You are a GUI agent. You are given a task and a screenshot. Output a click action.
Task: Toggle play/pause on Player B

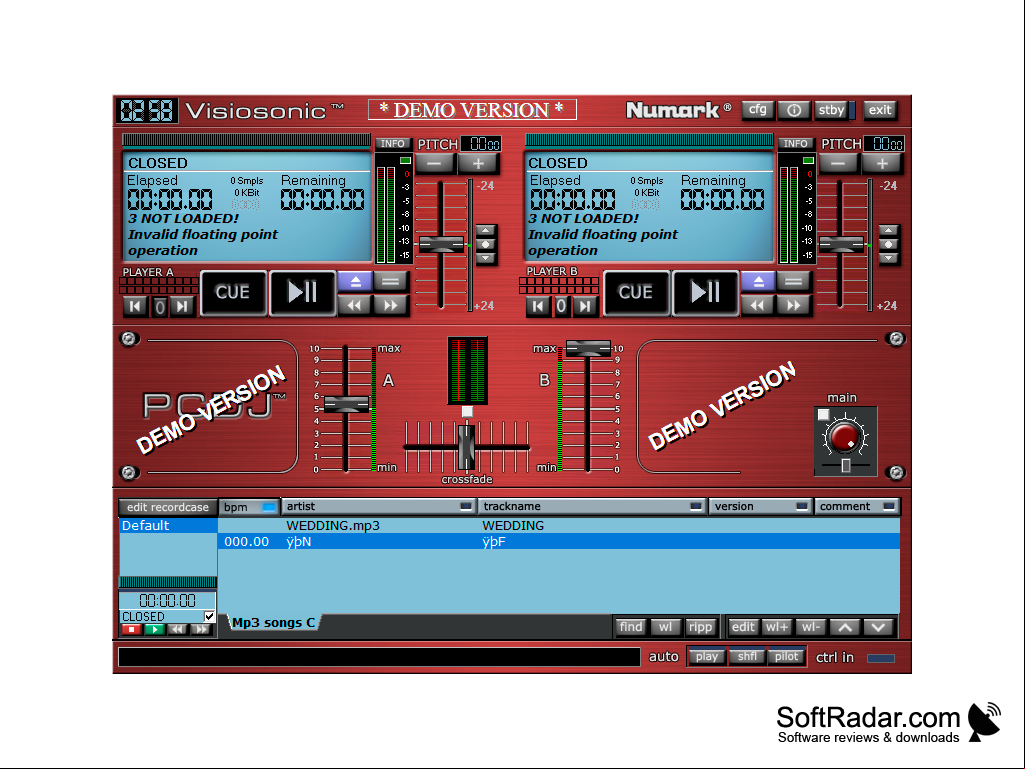pos(705,292)
